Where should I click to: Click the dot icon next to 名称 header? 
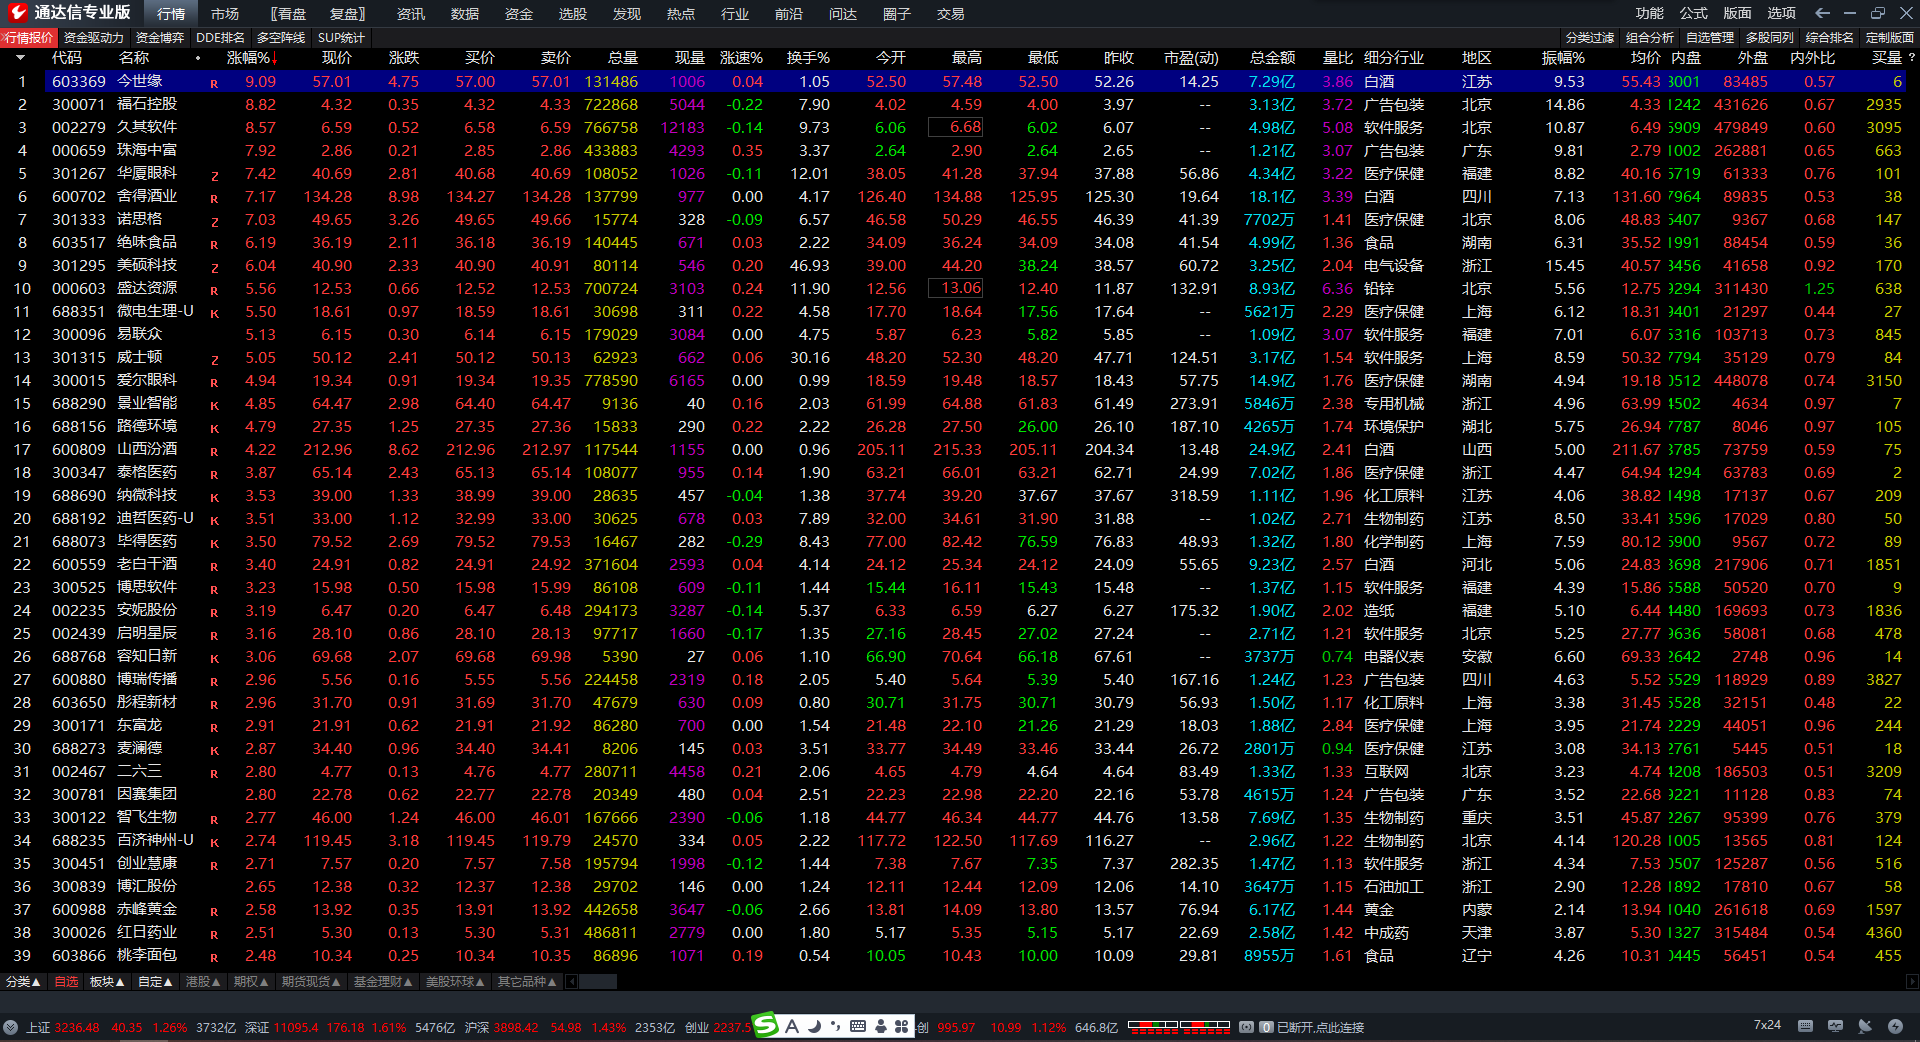198,58
